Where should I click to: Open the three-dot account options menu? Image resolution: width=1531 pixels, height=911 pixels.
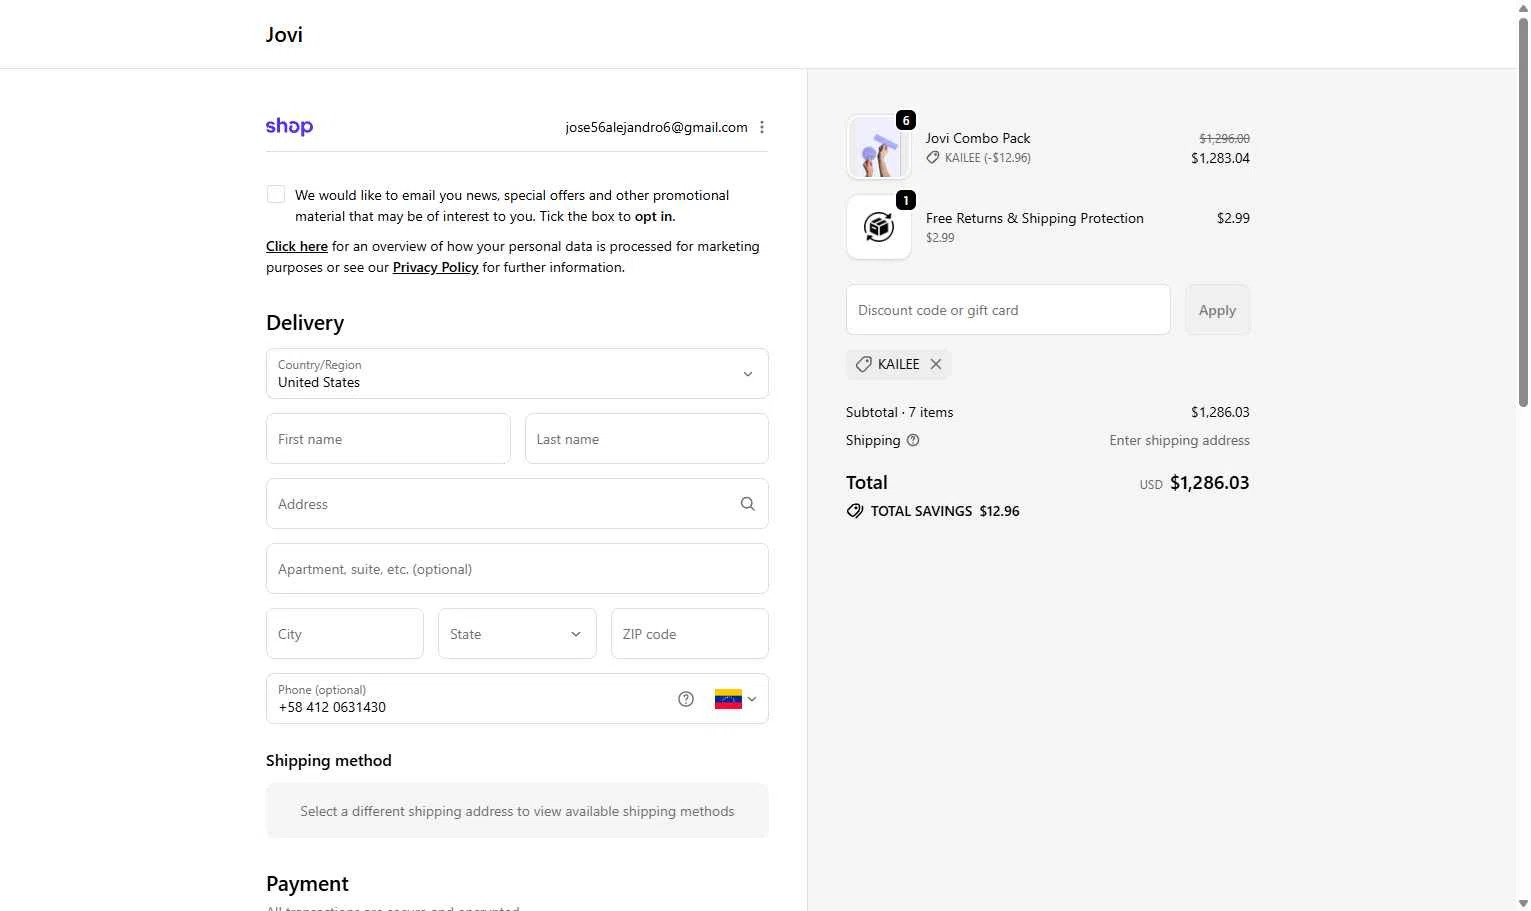tap(762, 127)
